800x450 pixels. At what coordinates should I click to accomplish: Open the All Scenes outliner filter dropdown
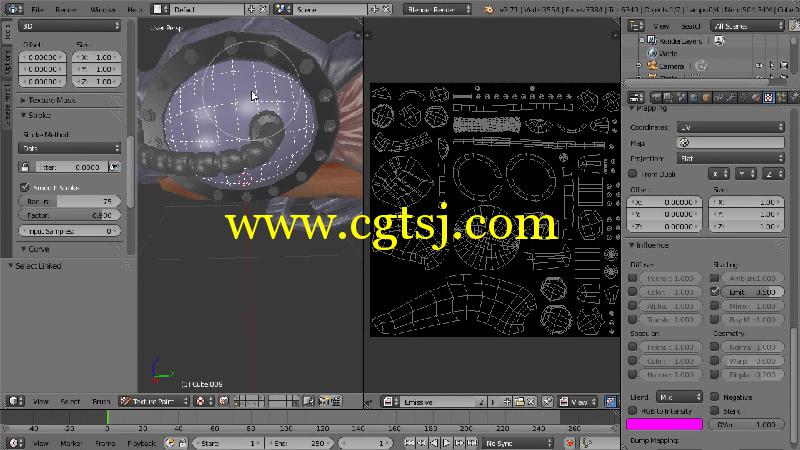click(x=748, y=26)
